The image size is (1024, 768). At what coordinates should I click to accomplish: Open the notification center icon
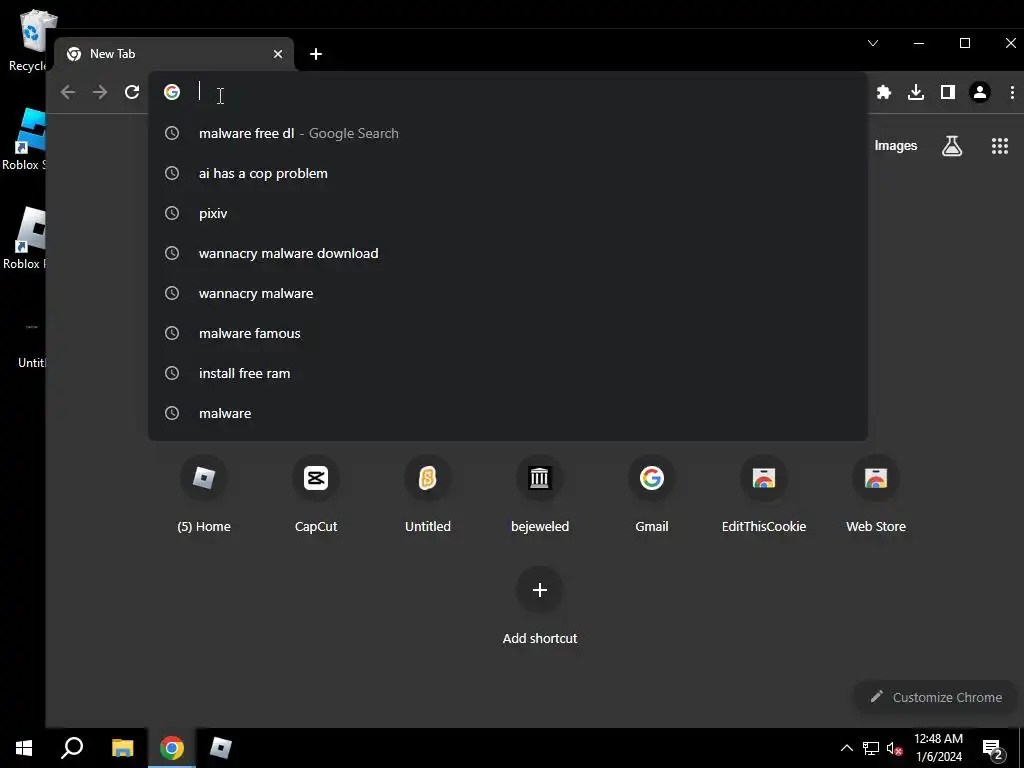click(x=993, y=748)
